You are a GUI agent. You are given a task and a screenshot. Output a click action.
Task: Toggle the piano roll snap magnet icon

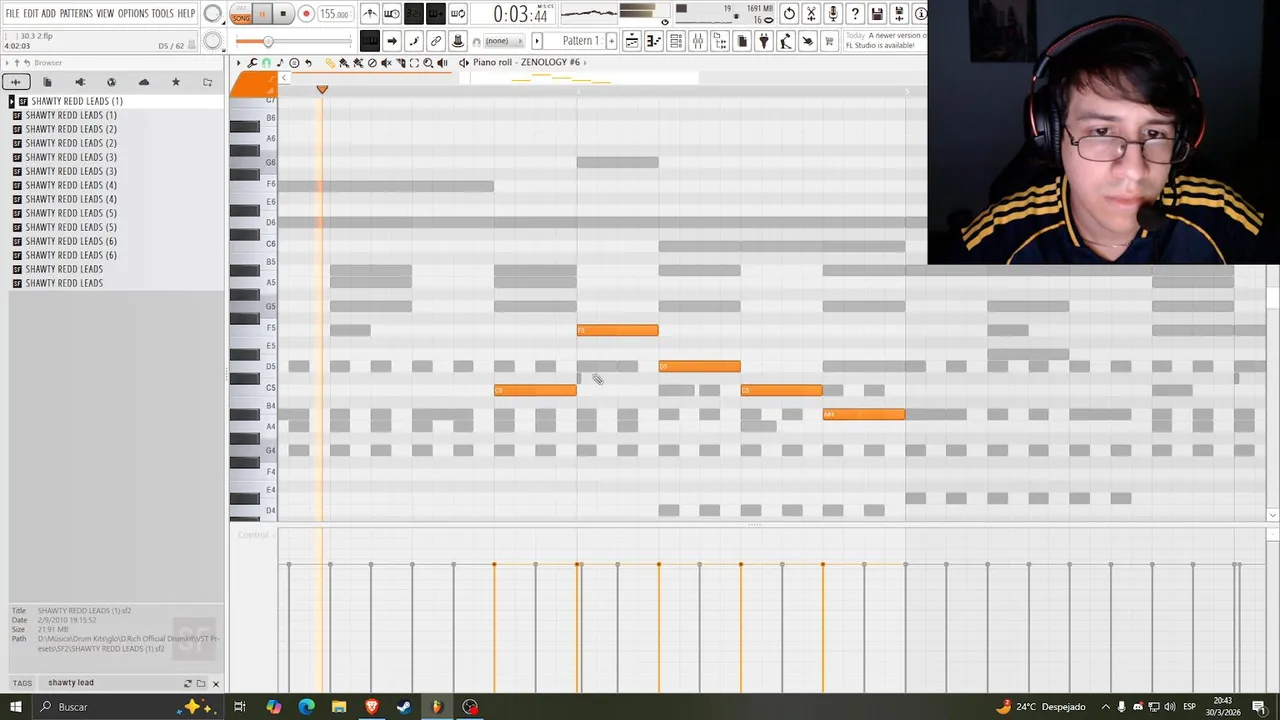[x=266, y=63]
